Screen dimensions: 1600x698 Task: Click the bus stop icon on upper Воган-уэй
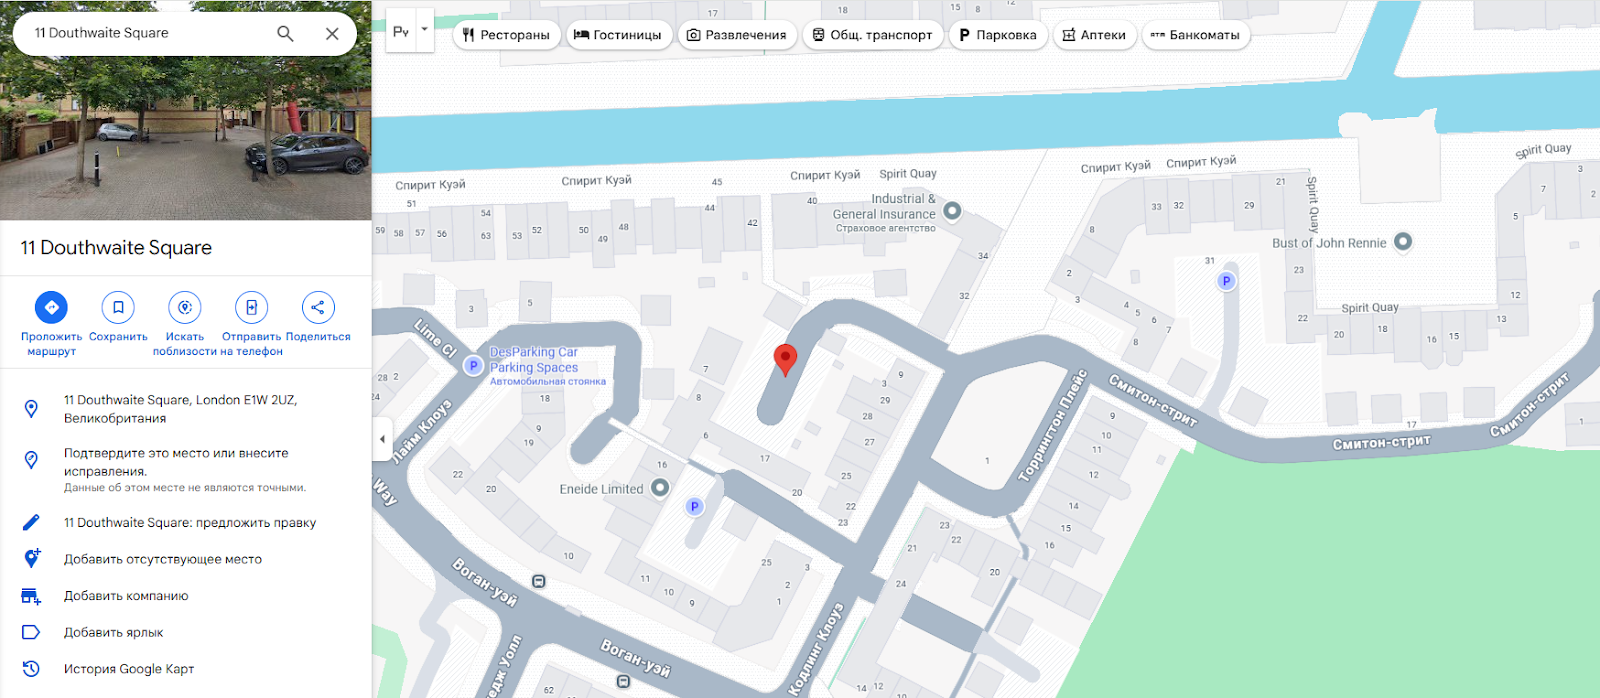(x=539, y=581)
